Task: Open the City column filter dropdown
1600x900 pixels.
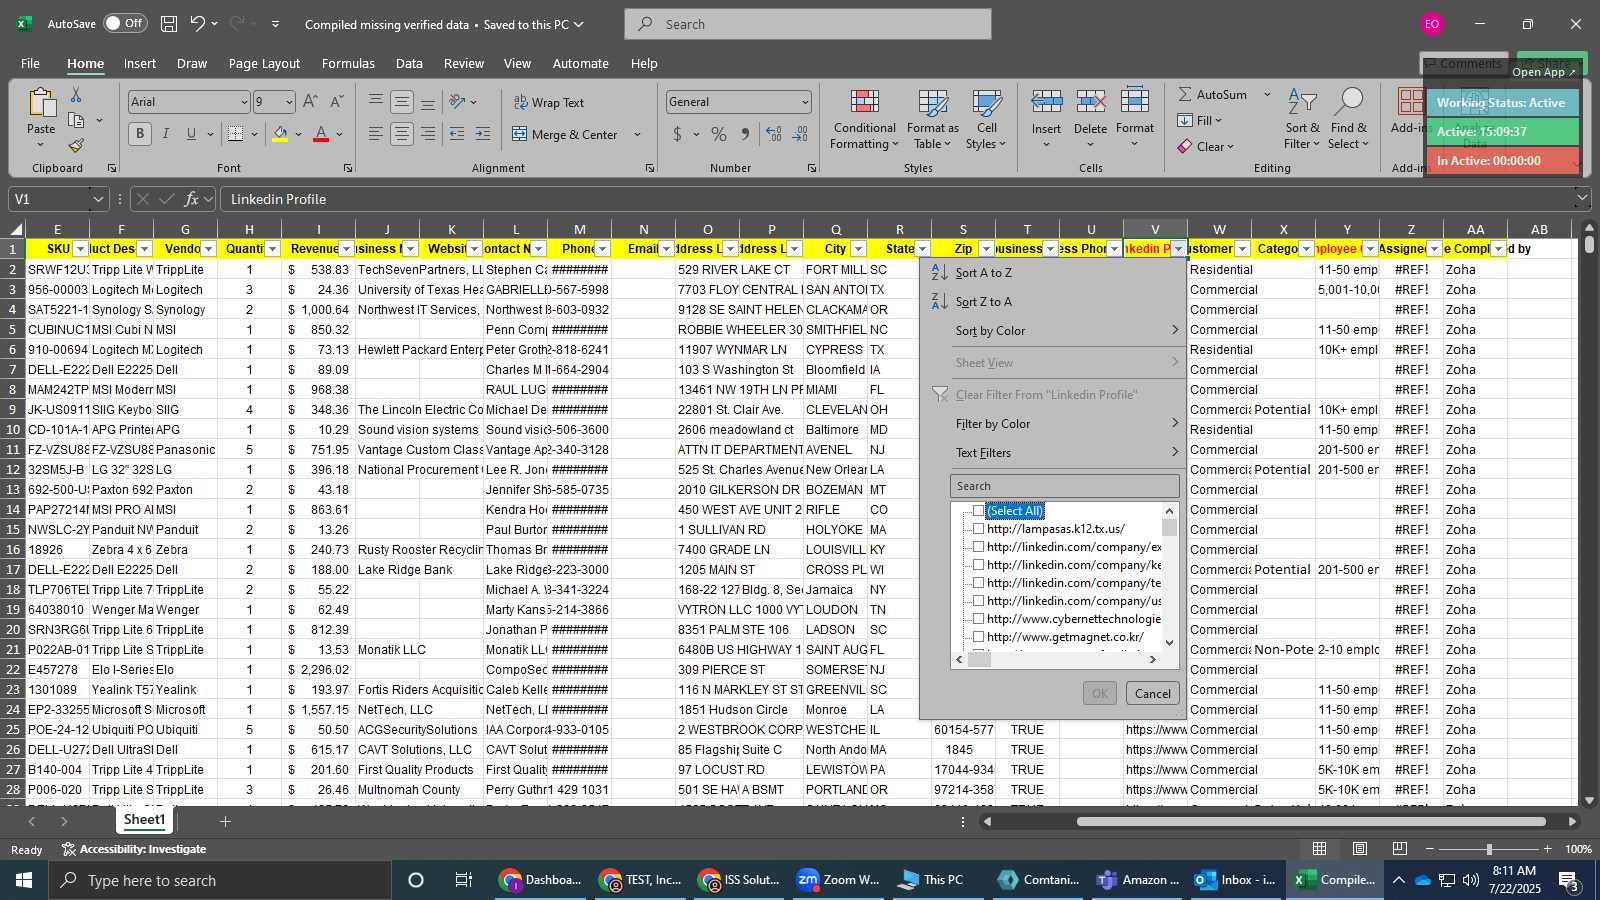Action: (858, 249)
